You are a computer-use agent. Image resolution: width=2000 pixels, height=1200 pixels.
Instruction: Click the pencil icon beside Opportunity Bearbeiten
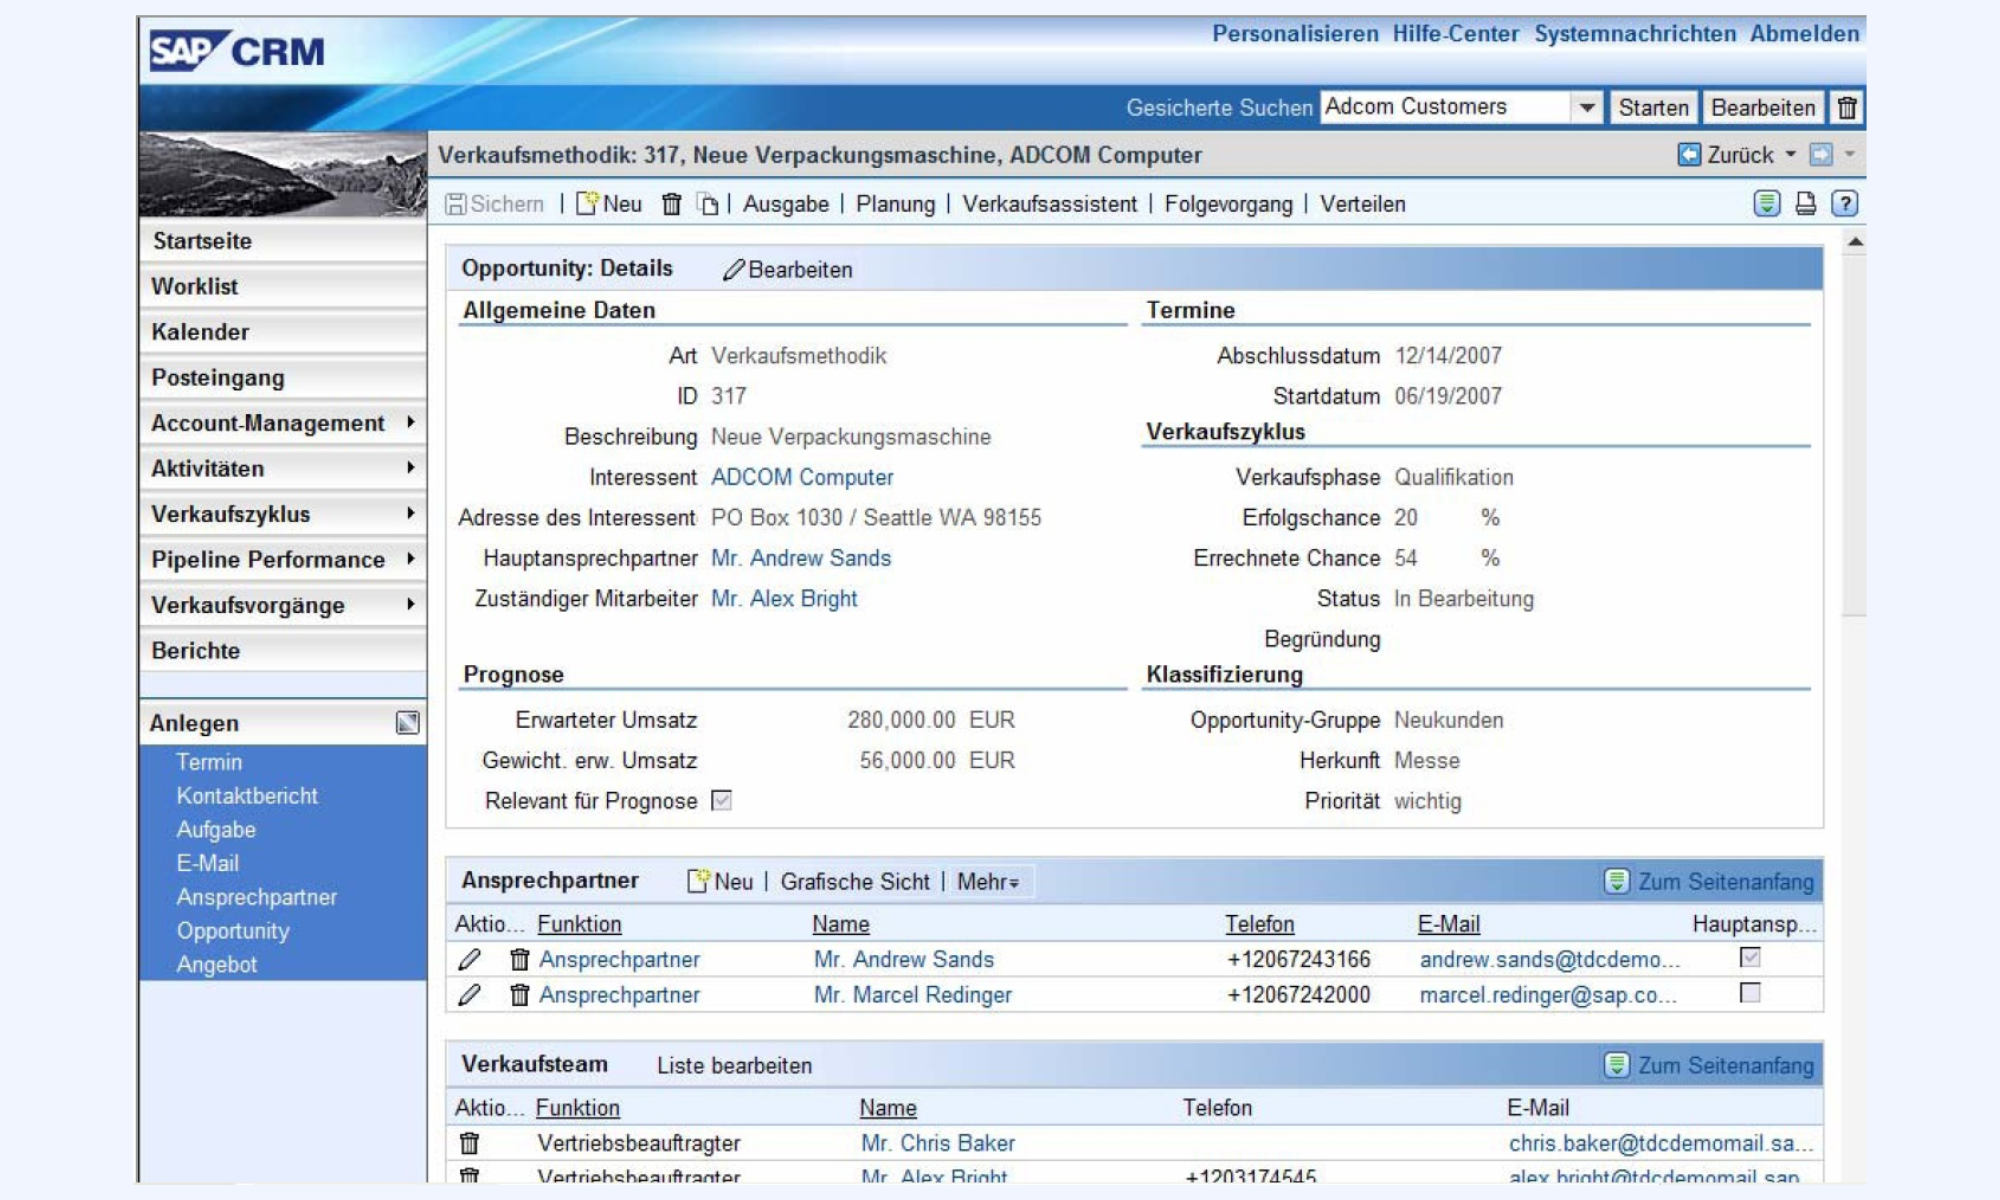[x=733, y=270]
